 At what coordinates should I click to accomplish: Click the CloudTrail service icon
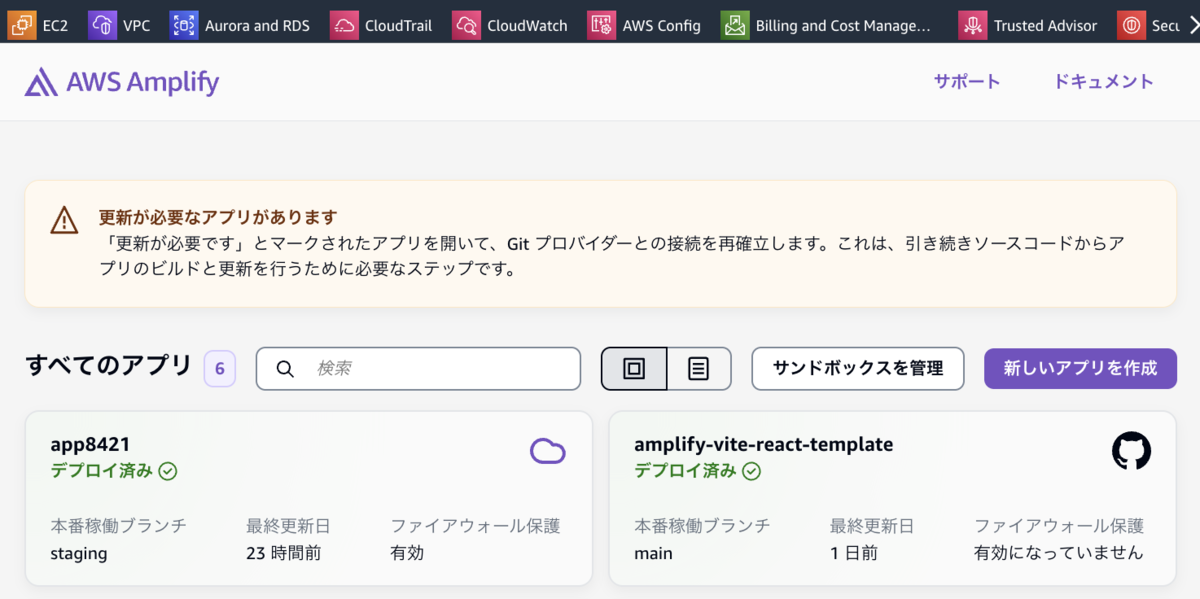click(x=344, y=25)
